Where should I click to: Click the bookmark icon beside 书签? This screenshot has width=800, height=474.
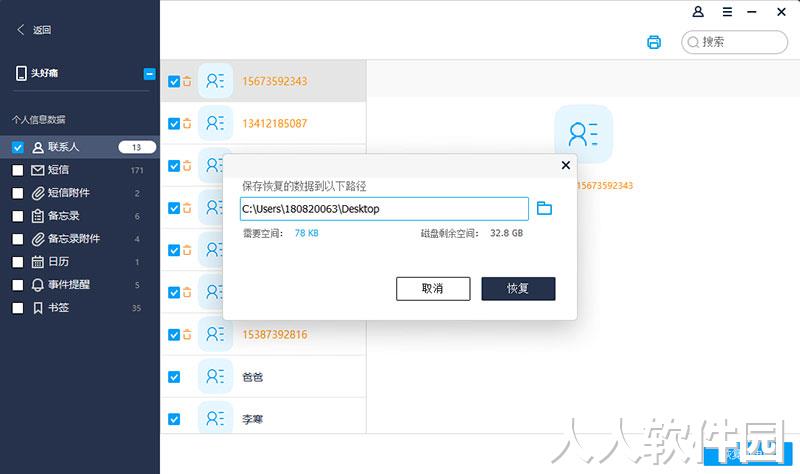(38, 308)
